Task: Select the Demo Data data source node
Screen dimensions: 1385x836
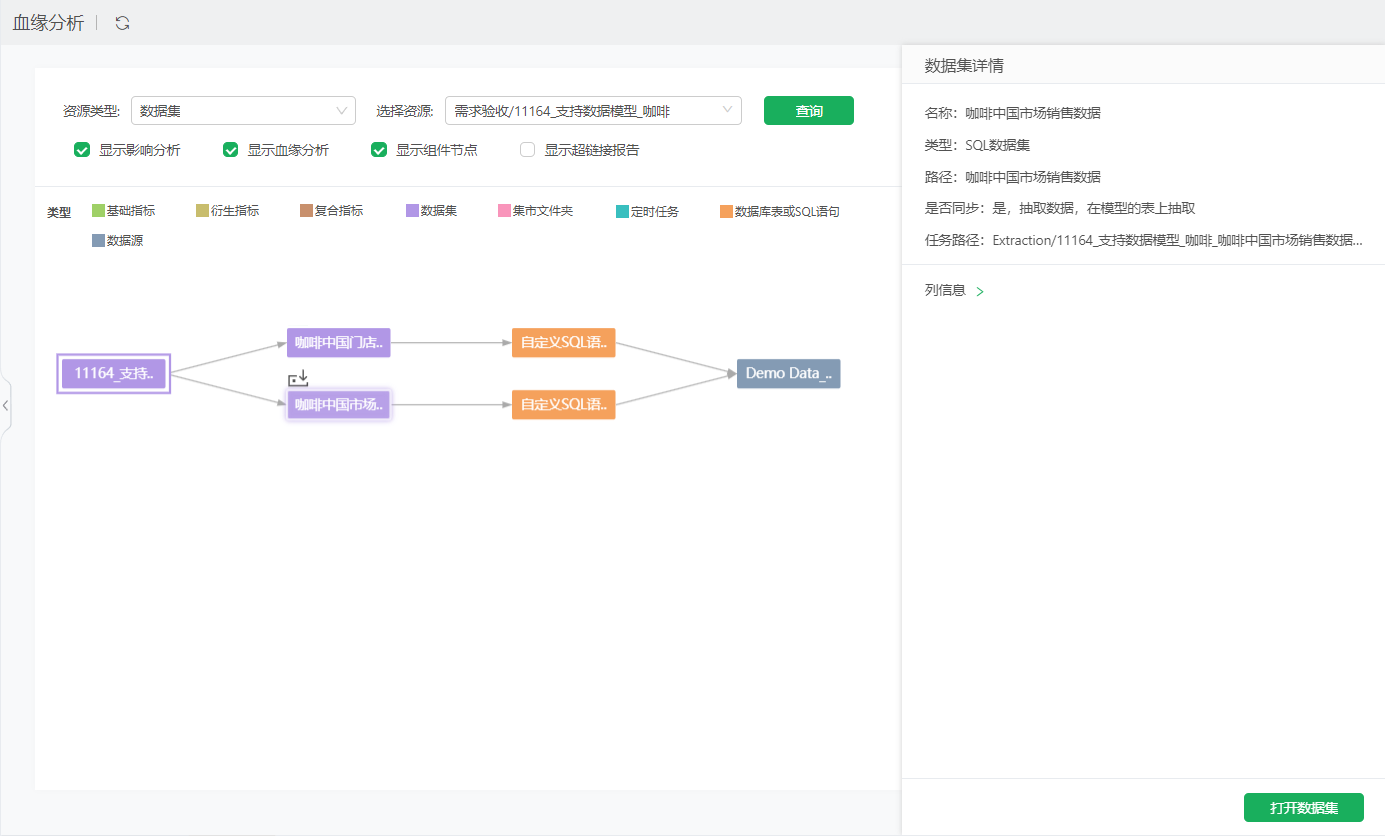Action: tap(788, 374)
